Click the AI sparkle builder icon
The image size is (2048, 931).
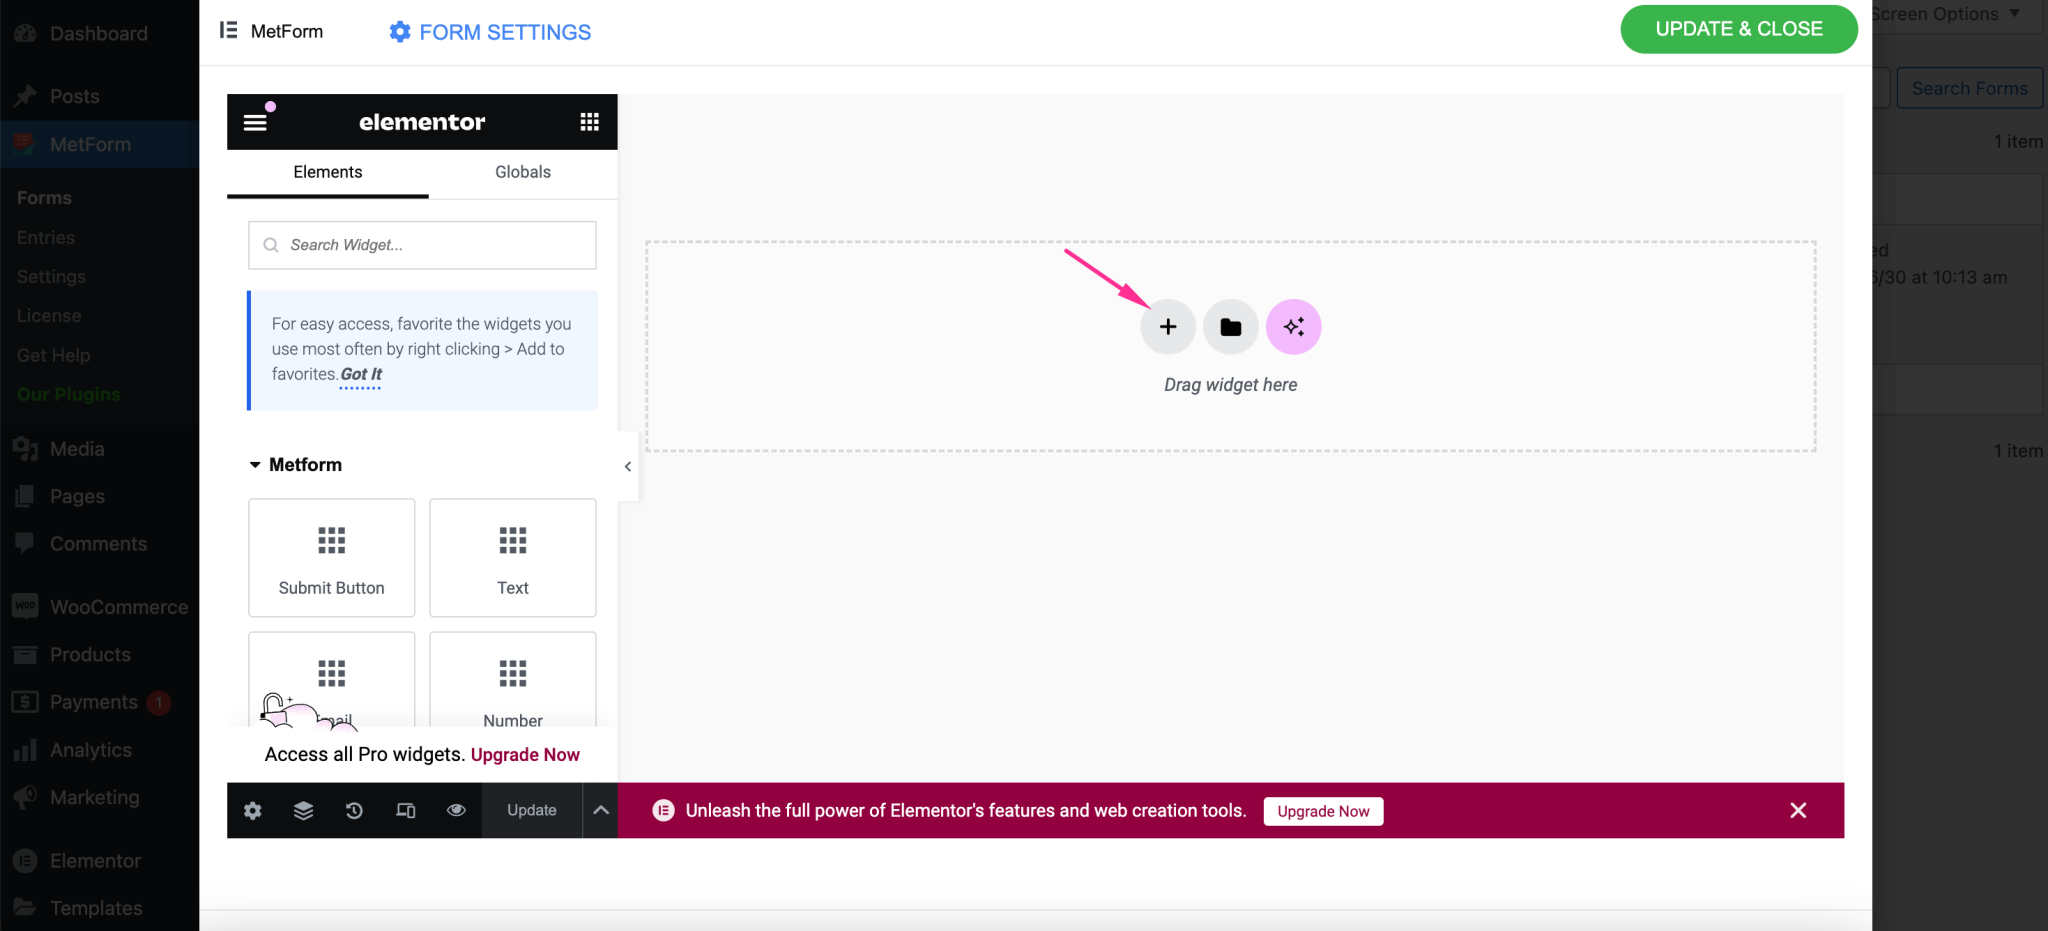1293,327
